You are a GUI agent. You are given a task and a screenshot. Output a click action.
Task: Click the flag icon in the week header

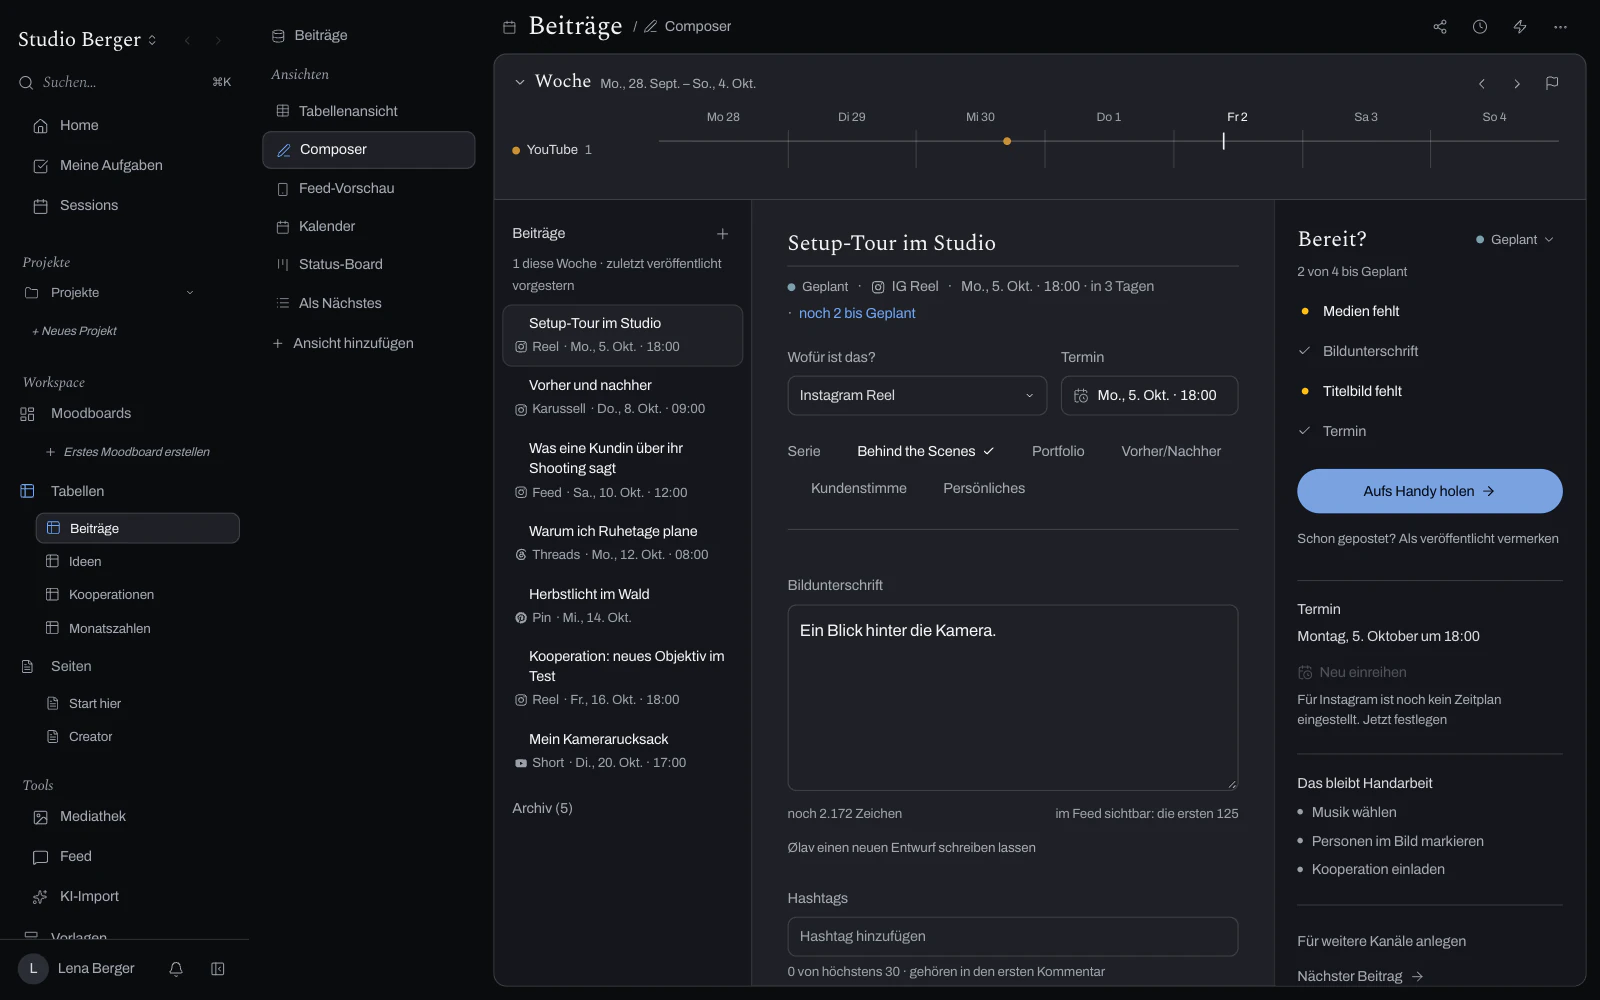[x=1552, y=83]
